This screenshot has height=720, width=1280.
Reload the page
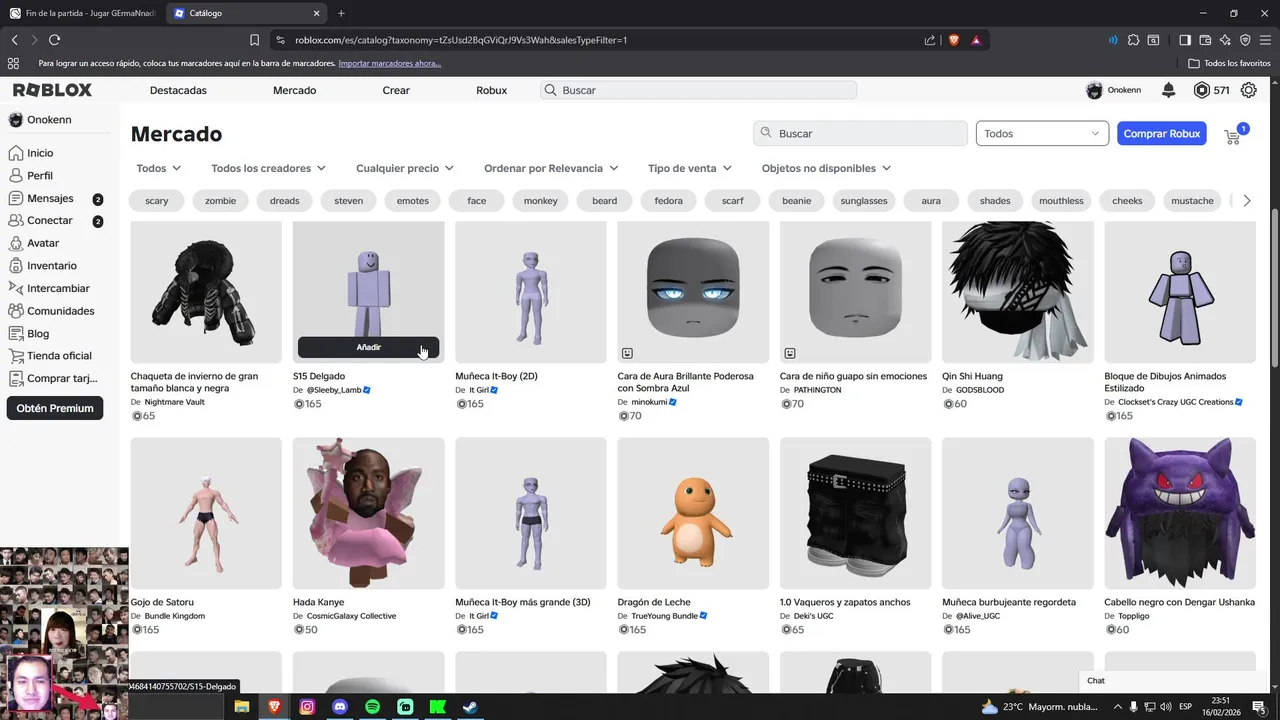(x=54, y=40)
